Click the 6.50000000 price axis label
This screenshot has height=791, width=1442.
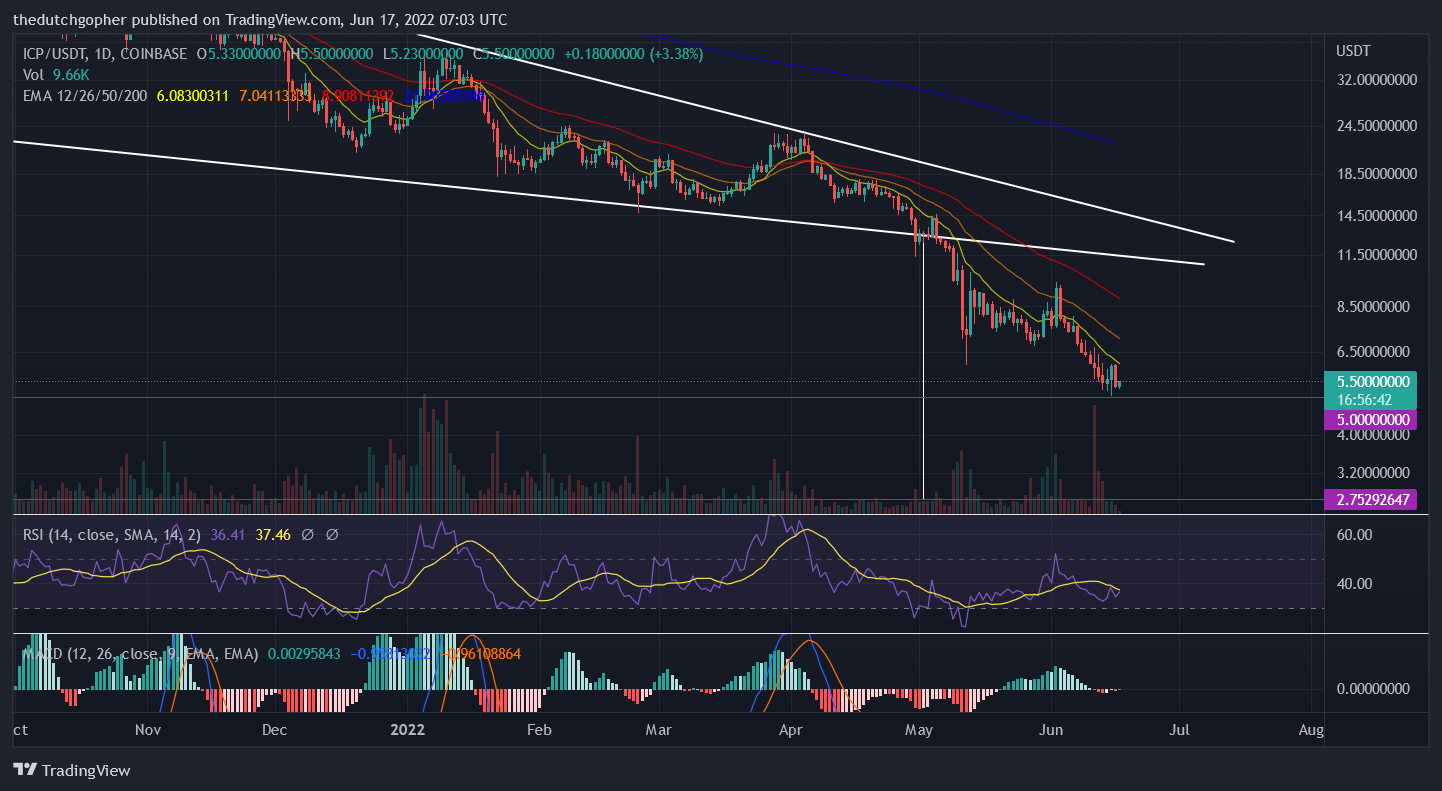pyautogui.click(x=1374, y=352)
